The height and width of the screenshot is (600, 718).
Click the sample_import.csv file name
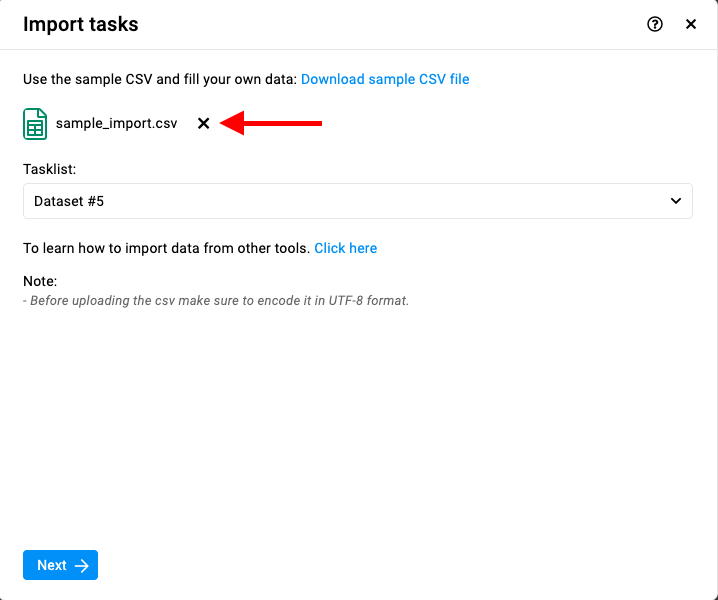coord(116,124)
